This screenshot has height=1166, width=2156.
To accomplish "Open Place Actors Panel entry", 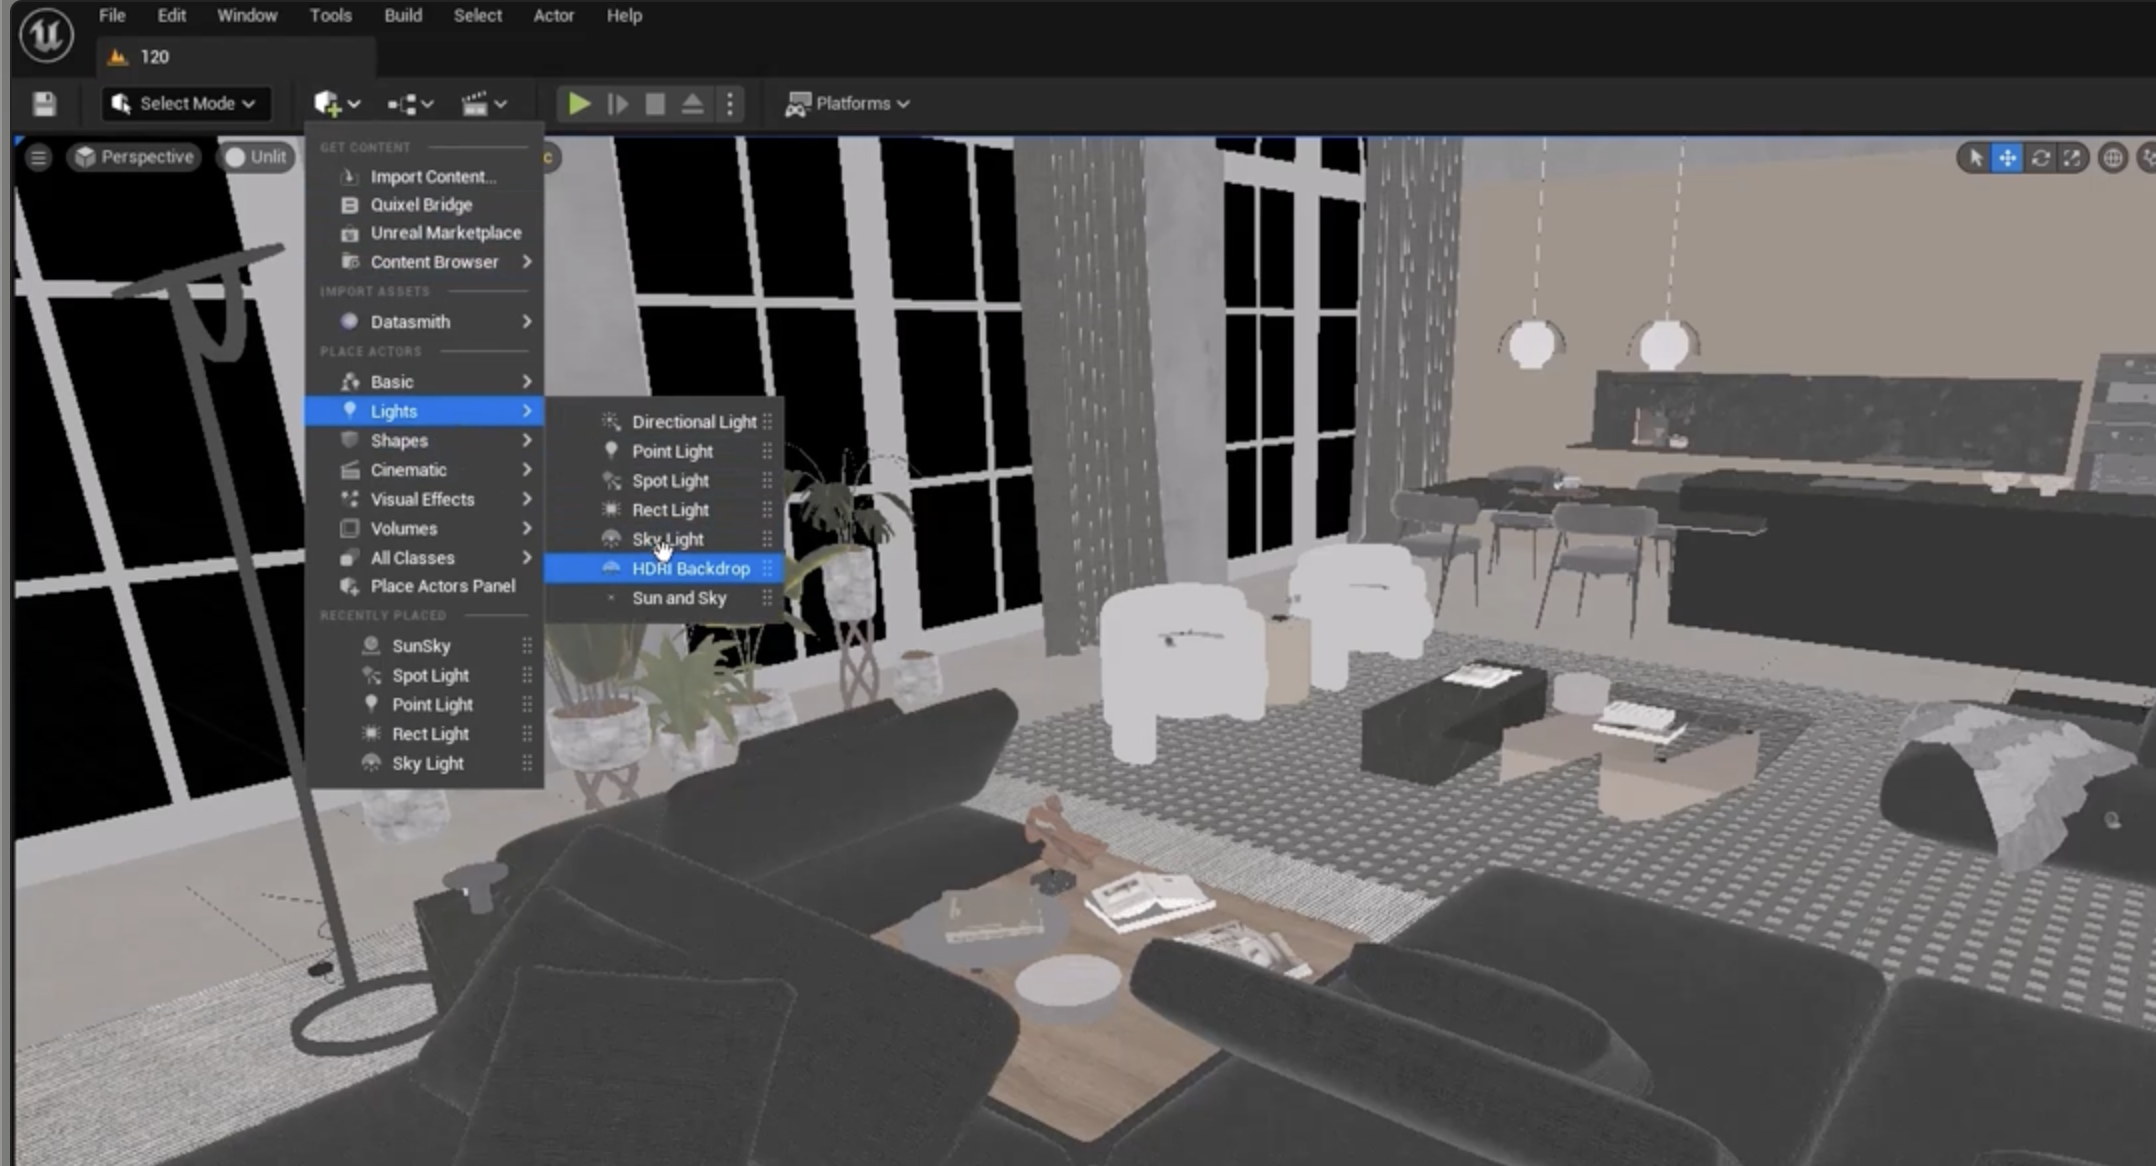I will click(x=442, y=586).
